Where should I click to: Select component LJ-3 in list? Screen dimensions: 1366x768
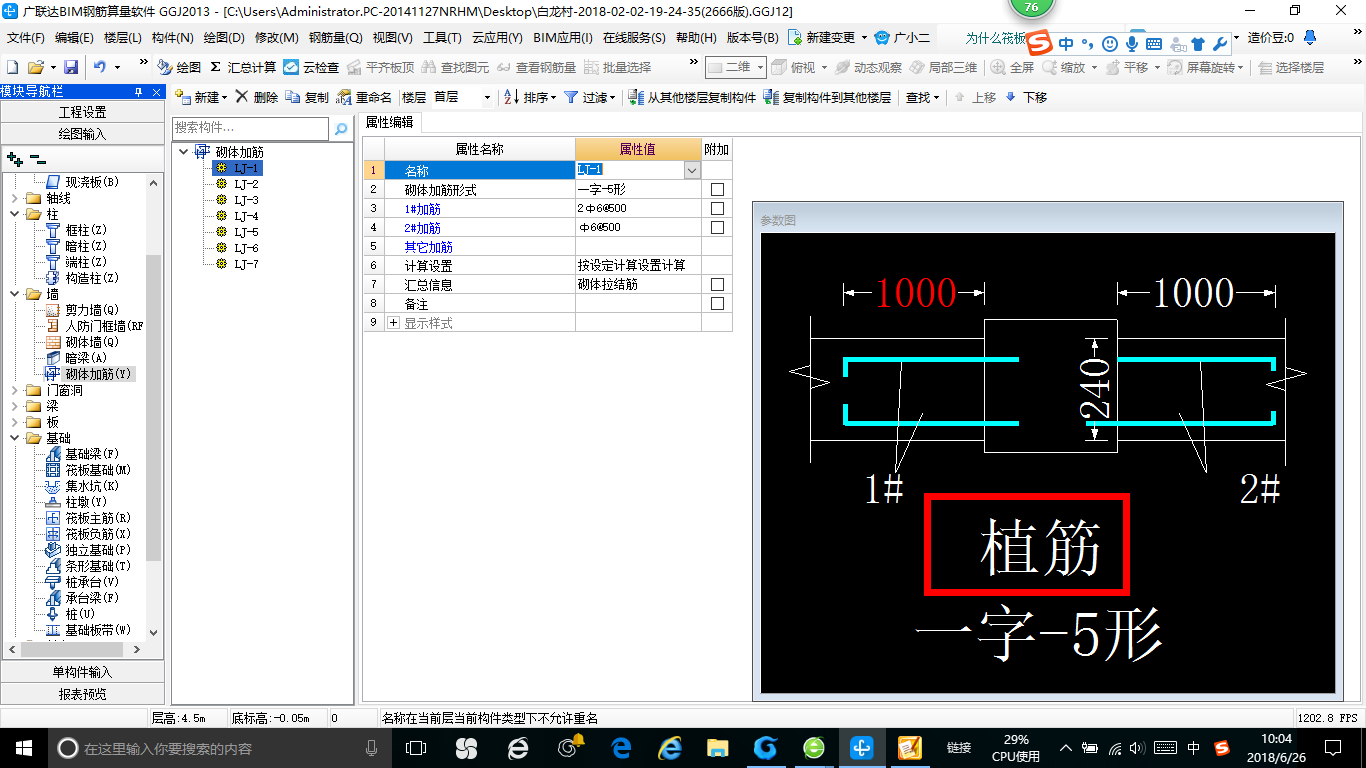245,200
